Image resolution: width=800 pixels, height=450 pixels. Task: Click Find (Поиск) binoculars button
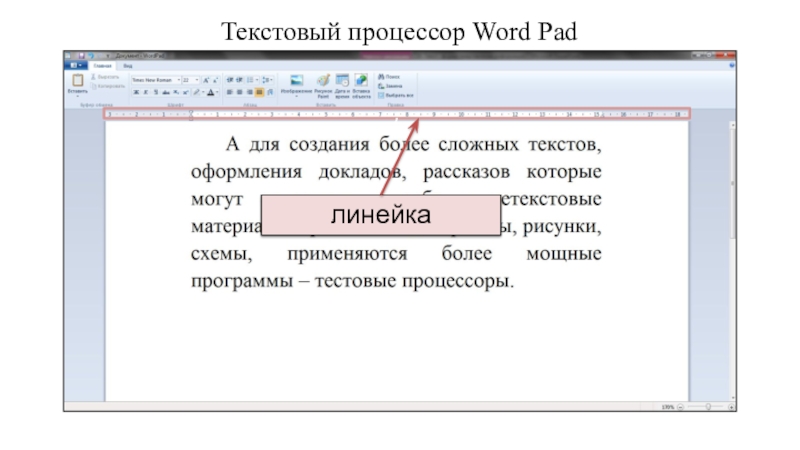[x=389, y=77]
